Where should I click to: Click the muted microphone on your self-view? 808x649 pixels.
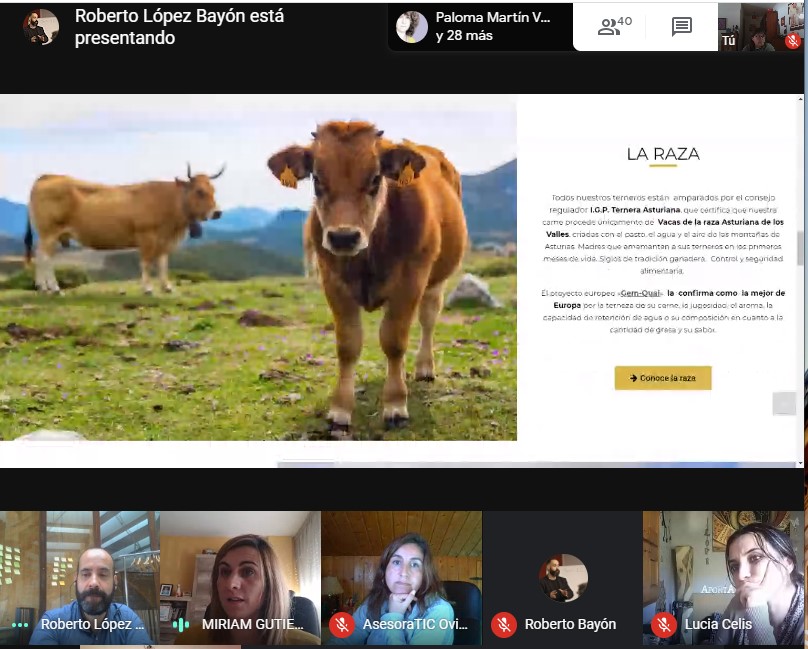793,41
